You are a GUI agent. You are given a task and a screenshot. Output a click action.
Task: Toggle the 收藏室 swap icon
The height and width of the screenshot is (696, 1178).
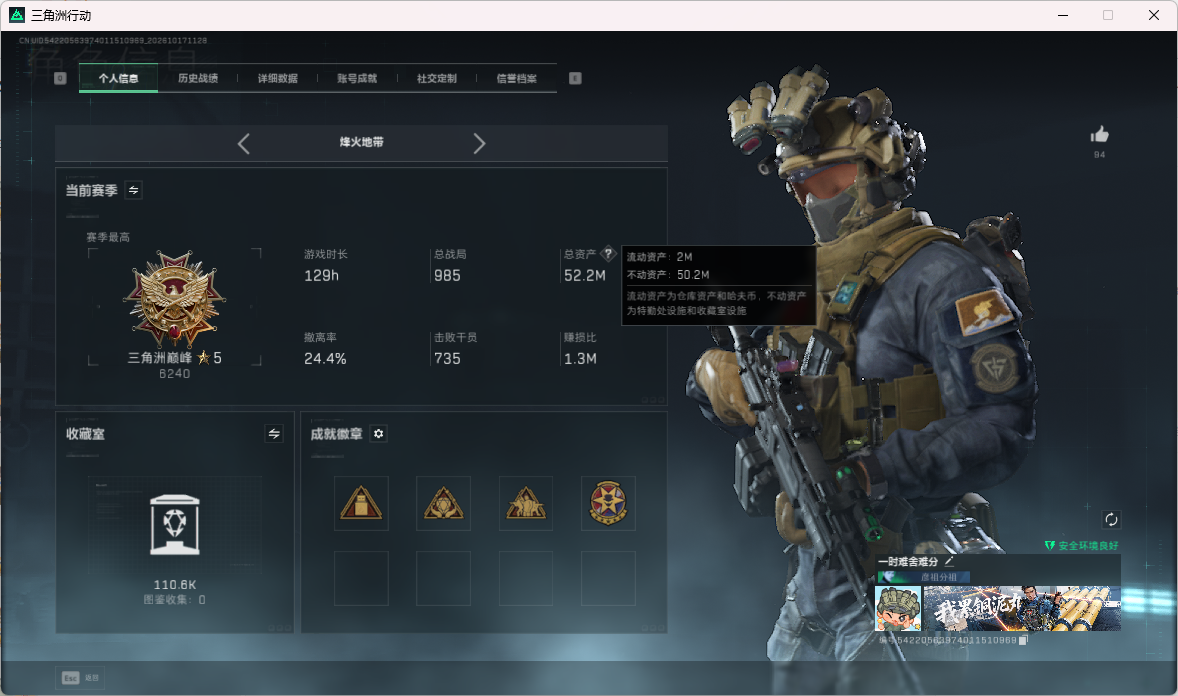(x=274, y=434)
